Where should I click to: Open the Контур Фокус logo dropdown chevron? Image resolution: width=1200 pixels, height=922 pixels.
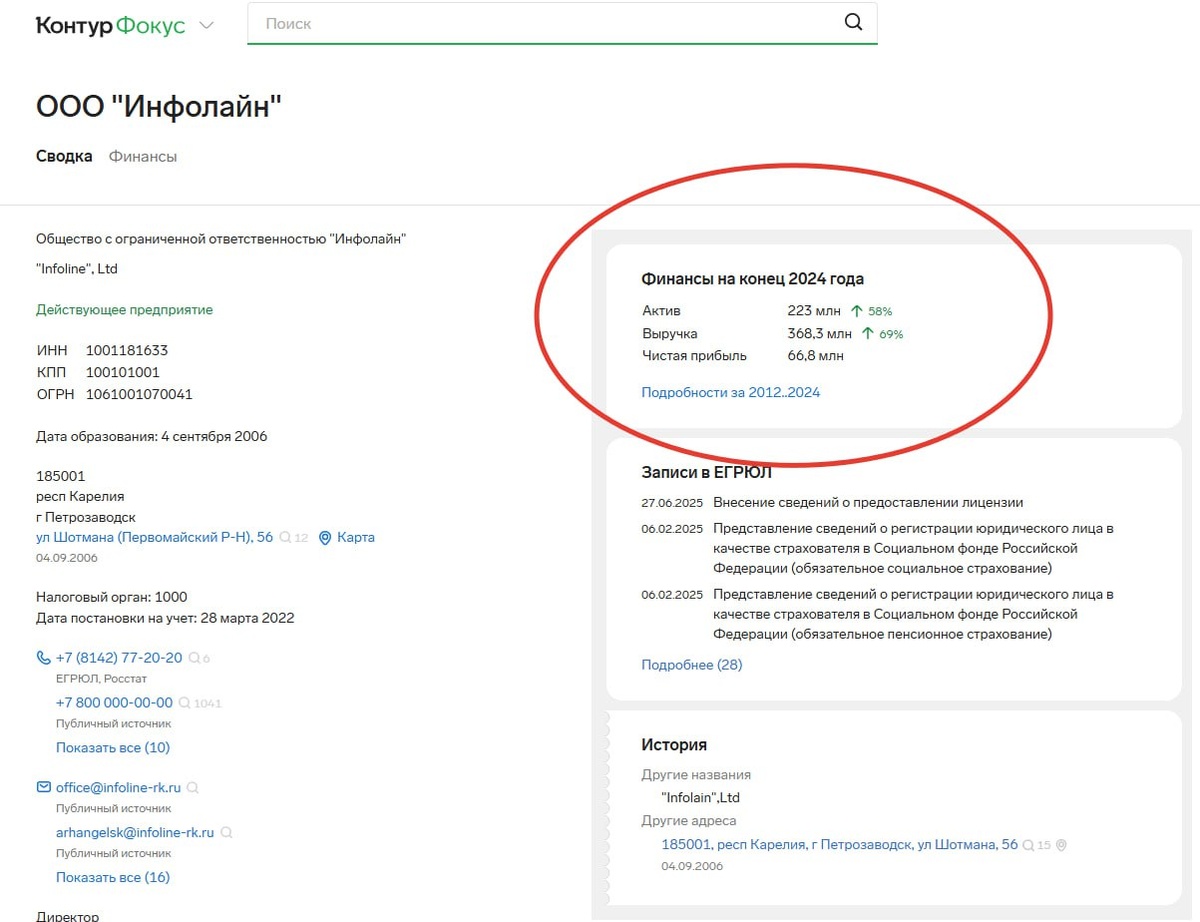207,25
